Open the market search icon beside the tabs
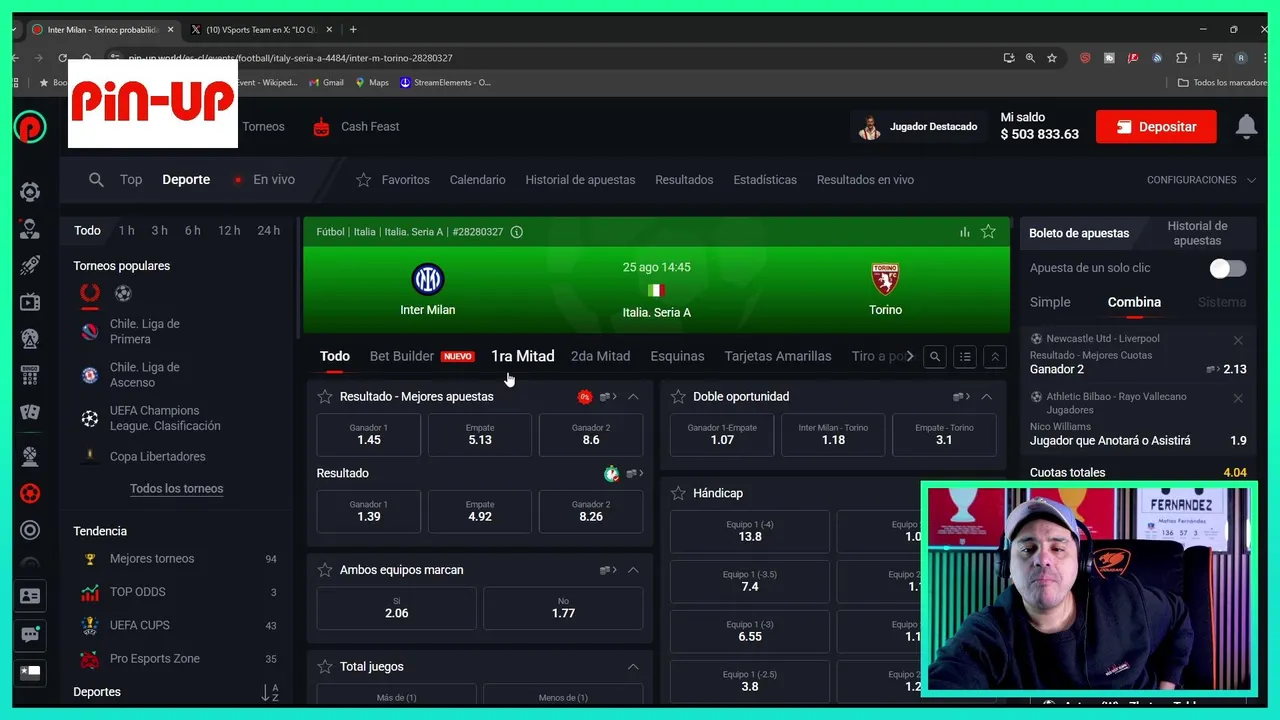The image size is (1280, 720). click(x=935, y=356)
